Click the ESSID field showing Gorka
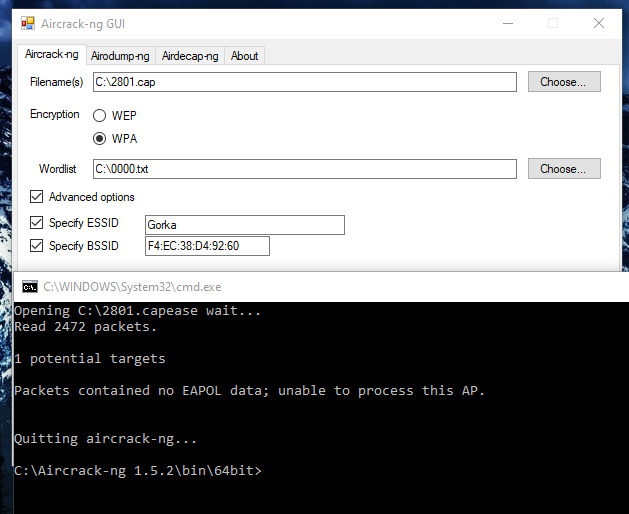 [244, 225]
